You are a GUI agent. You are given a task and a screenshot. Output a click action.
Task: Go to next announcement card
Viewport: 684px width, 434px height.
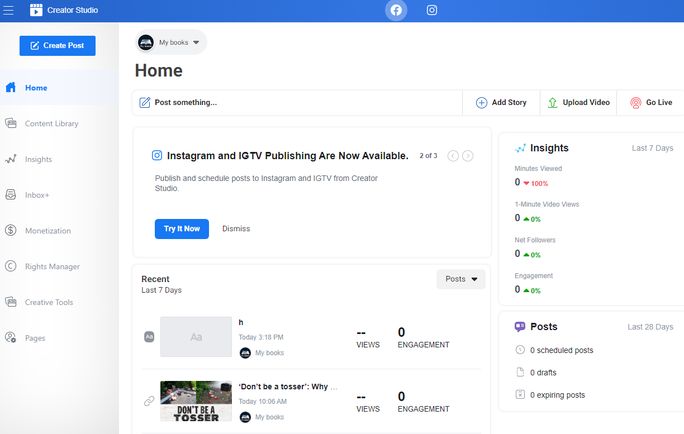point(468,156)
